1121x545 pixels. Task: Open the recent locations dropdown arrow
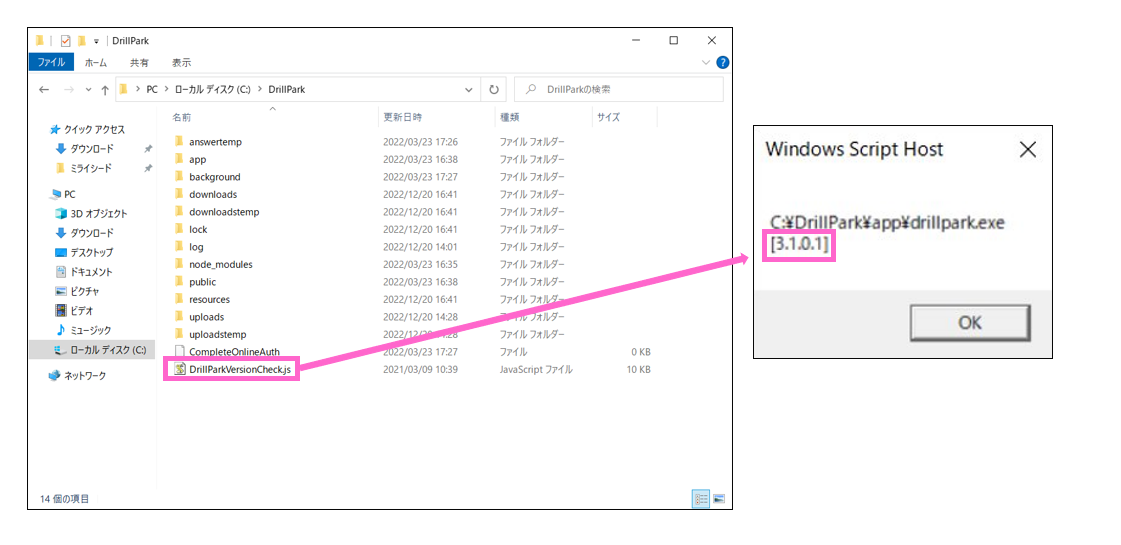pyautogui.click(x=88, y=89)
